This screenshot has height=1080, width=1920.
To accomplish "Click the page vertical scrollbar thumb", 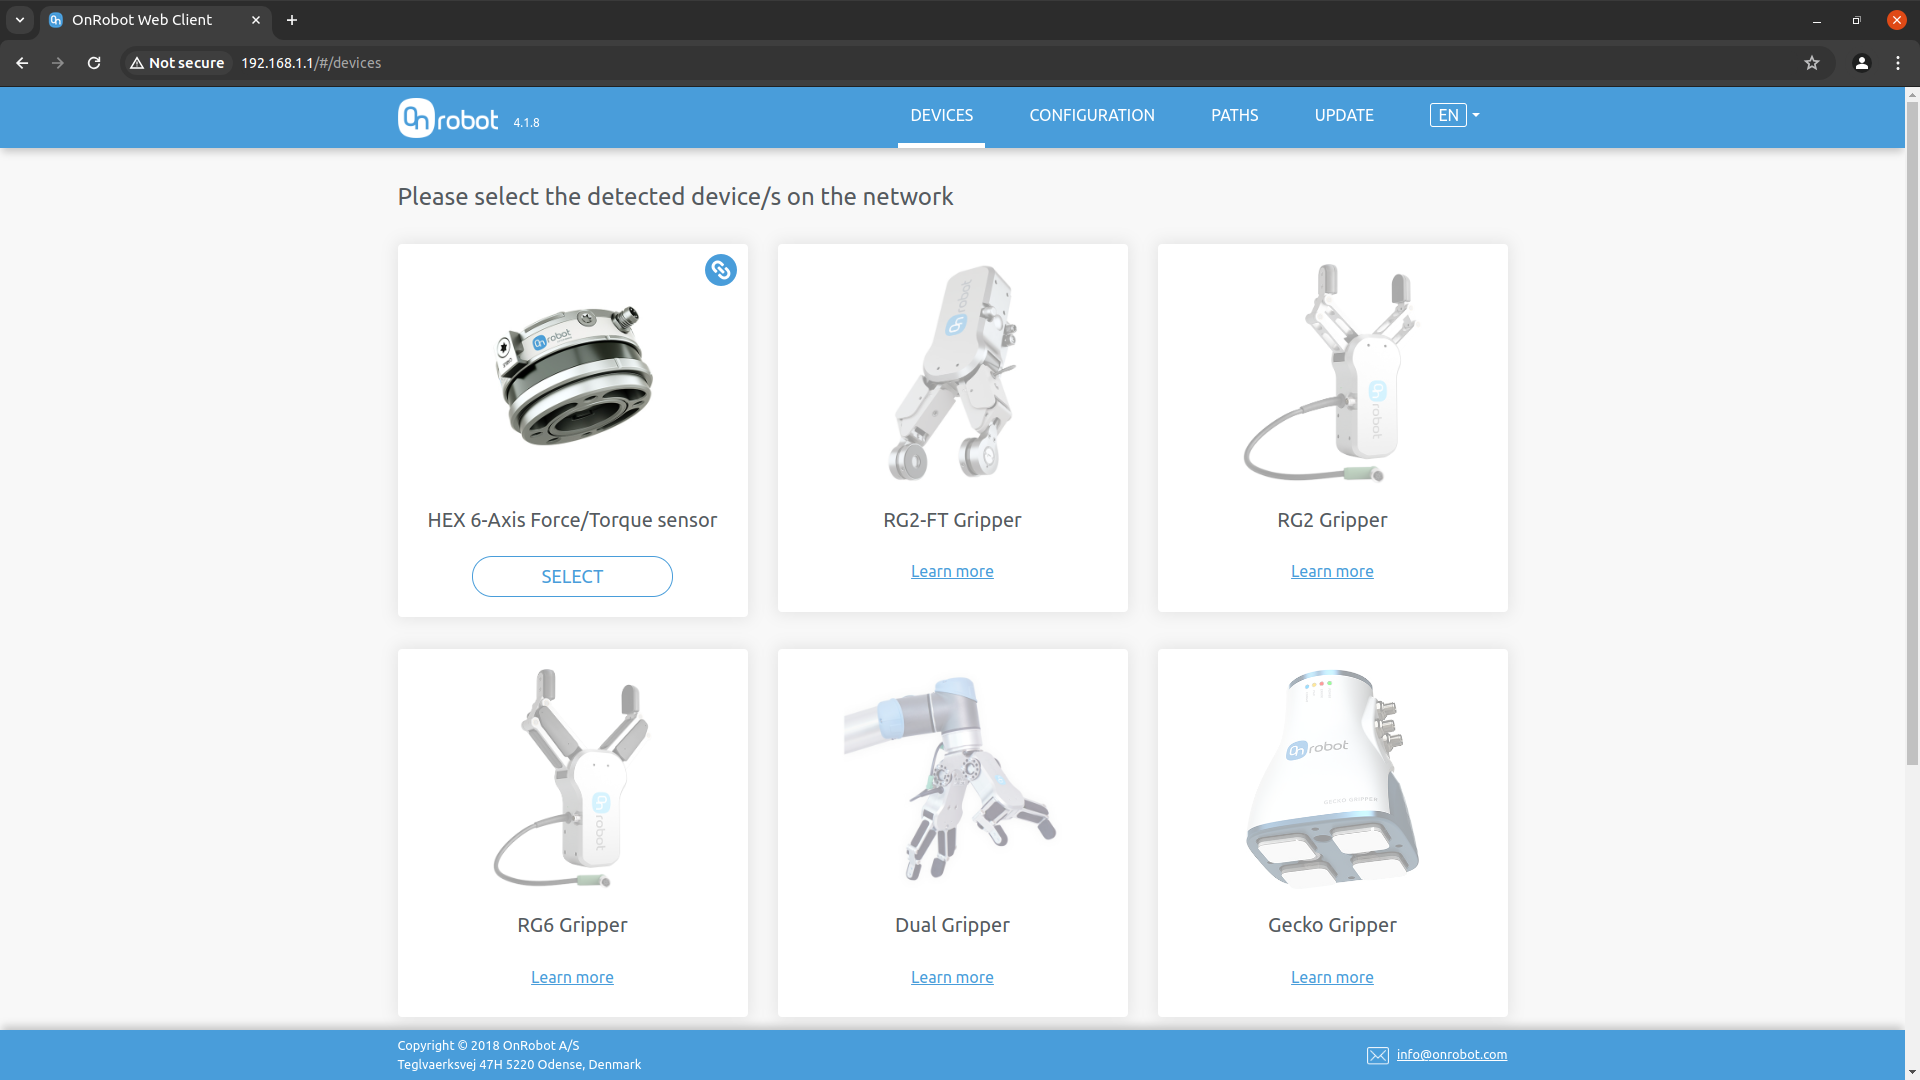I will 1912,432.
